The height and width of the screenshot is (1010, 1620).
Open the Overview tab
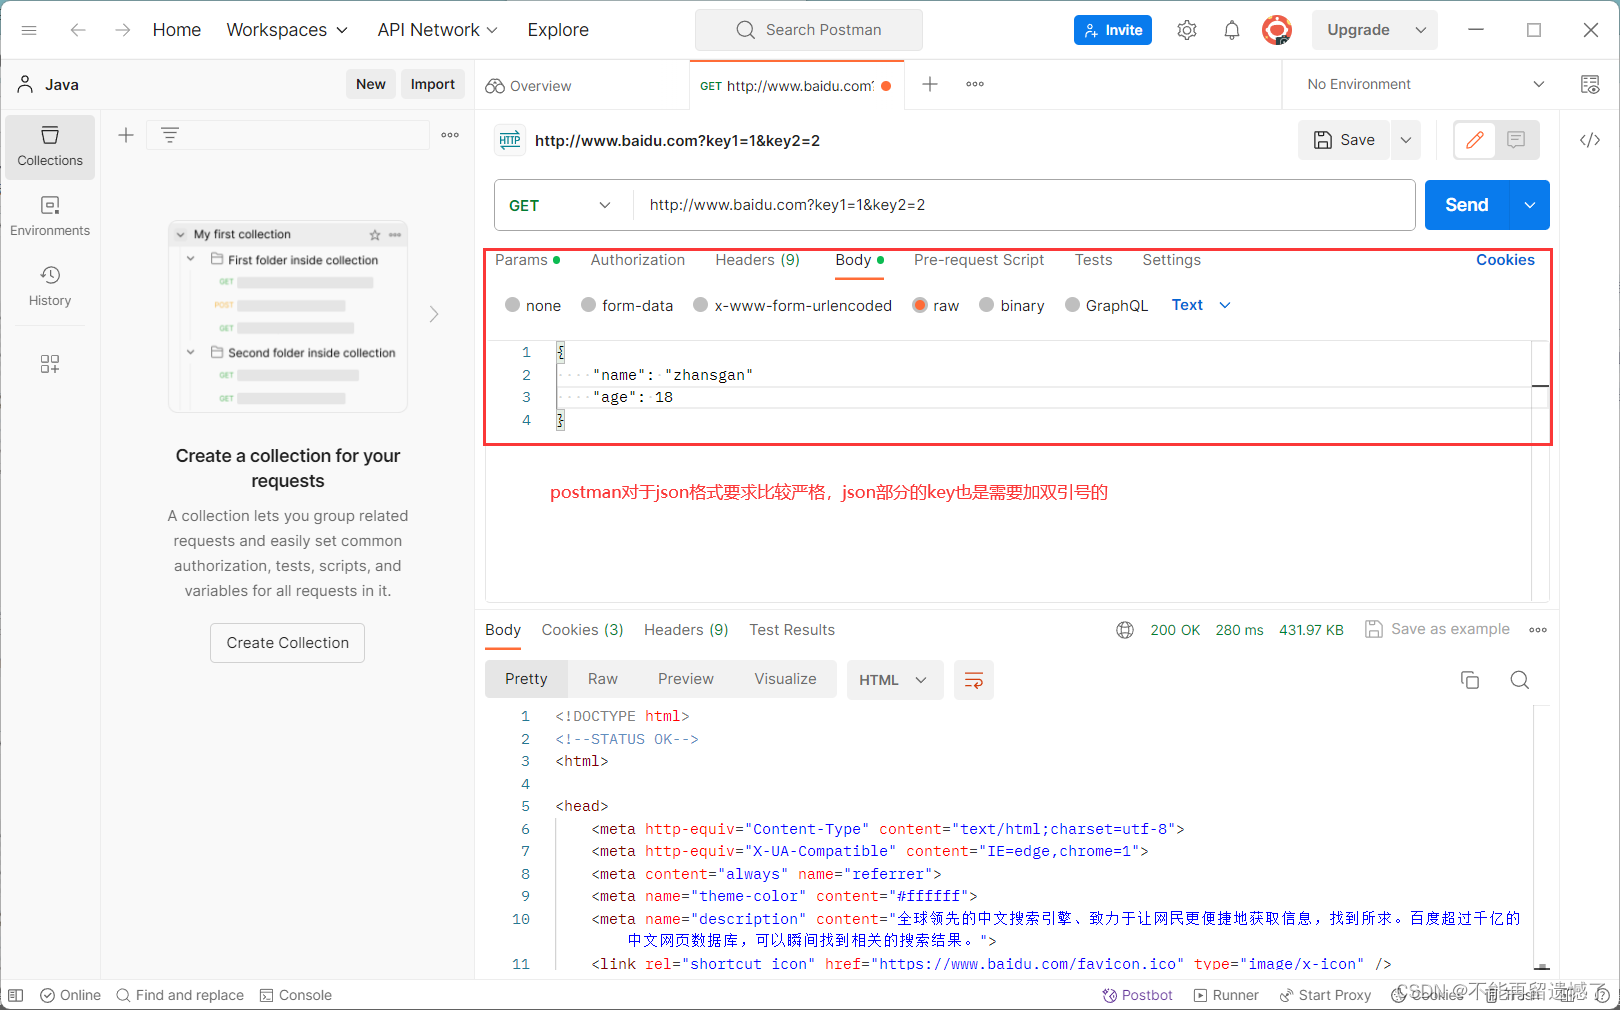(529, 86)
